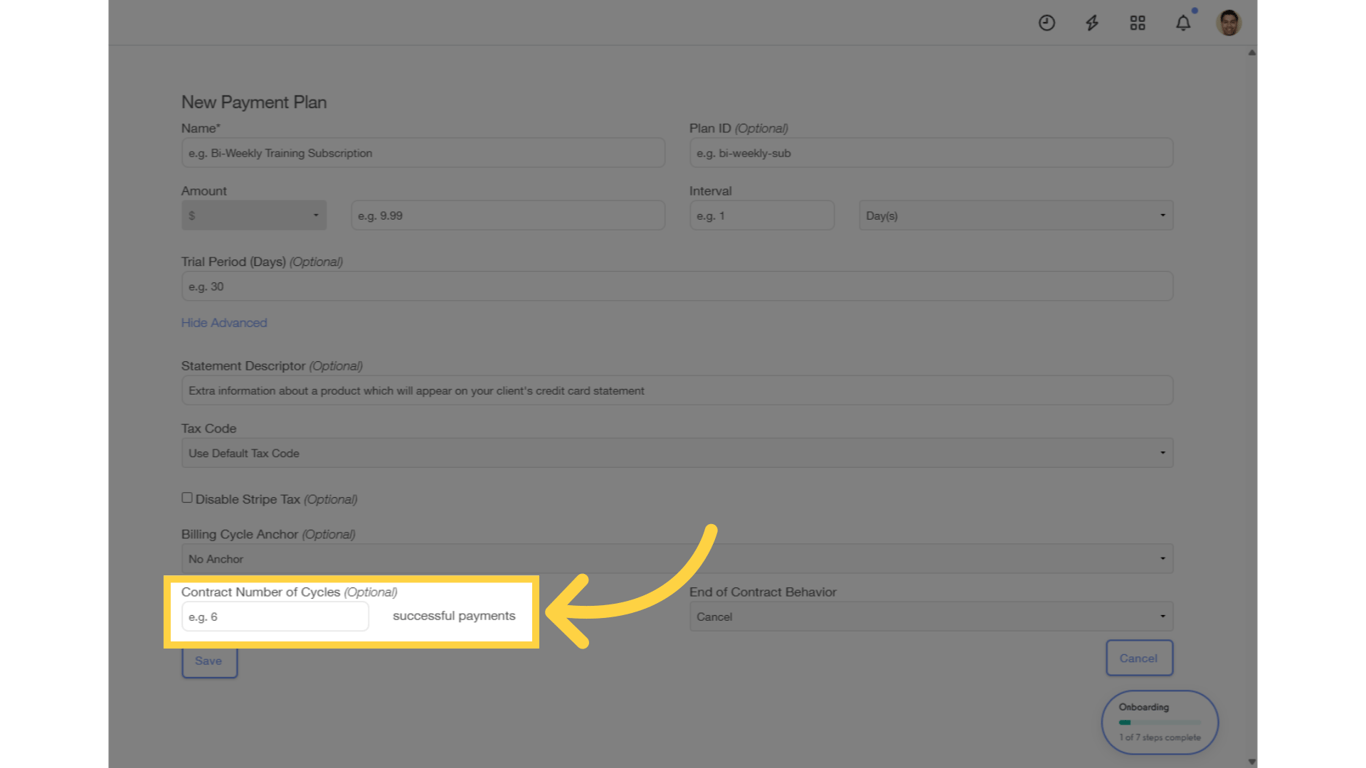Viewport: 1366px width, 768px height.
Task: Open the currency dropdown under Amount
Action: coord(253,215)
